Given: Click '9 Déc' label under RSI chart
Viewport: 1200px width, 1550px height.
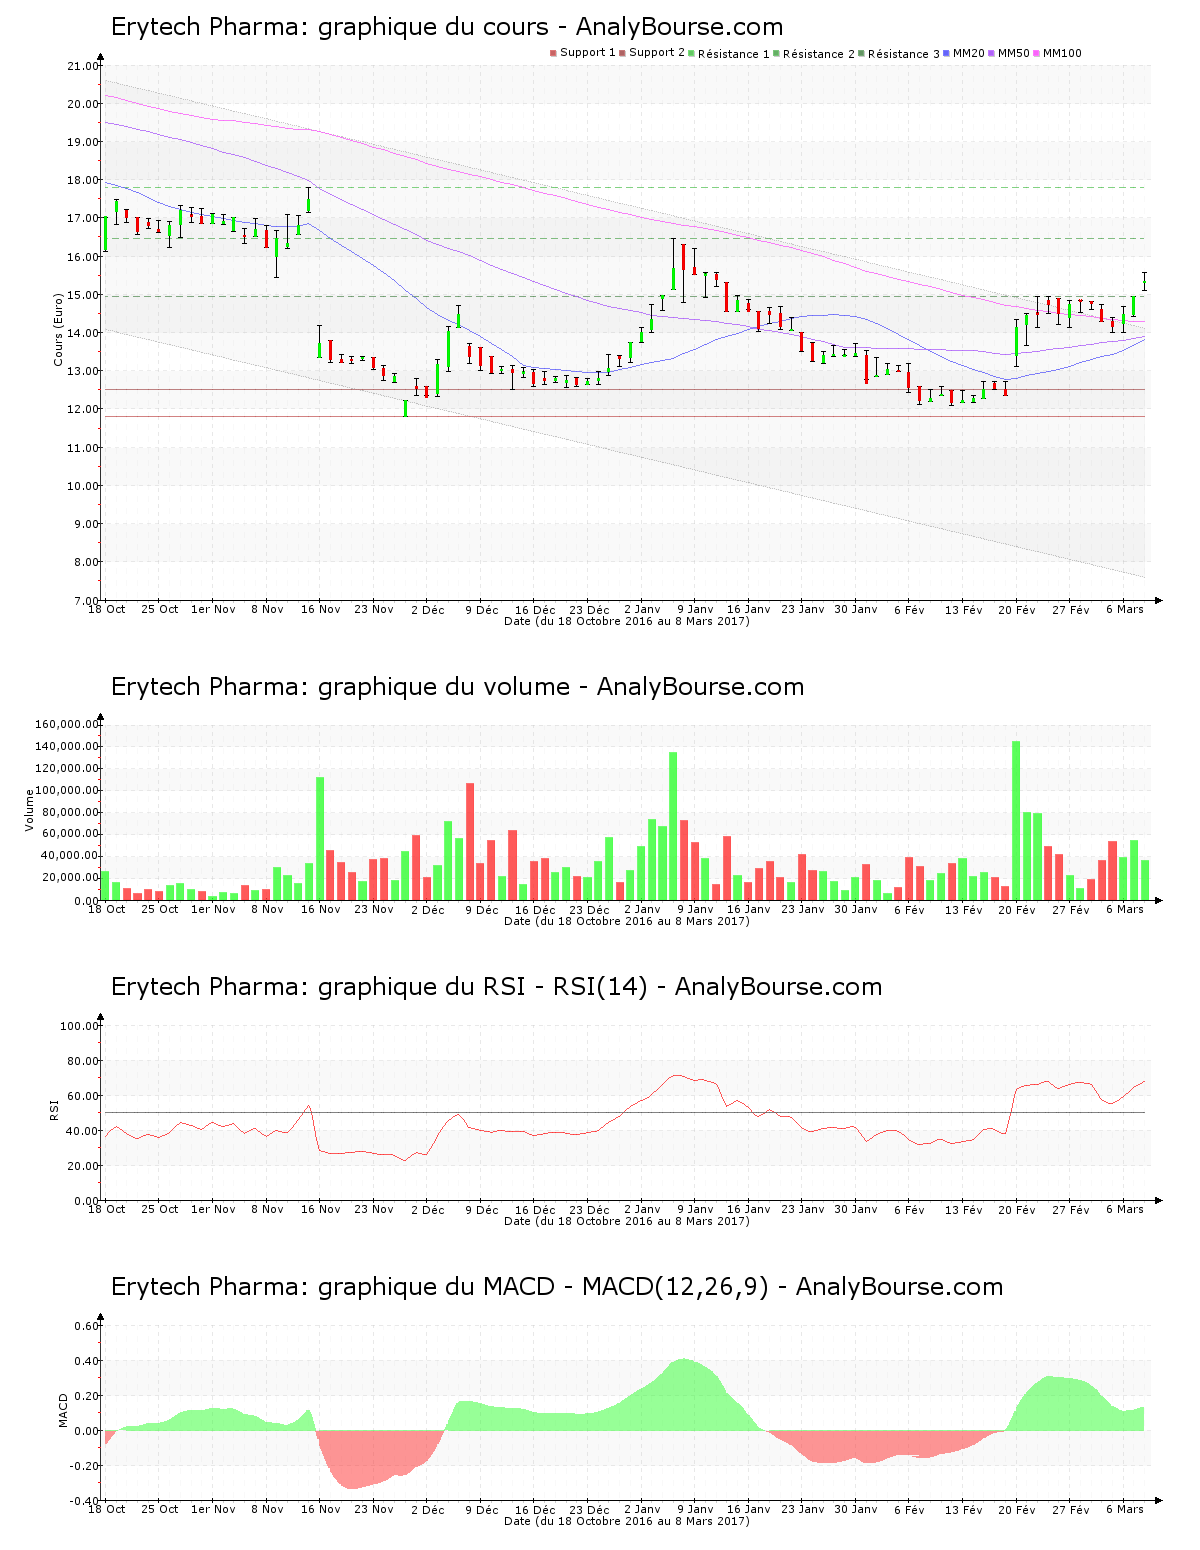Looking at the screenshot, I should 481,1209.
